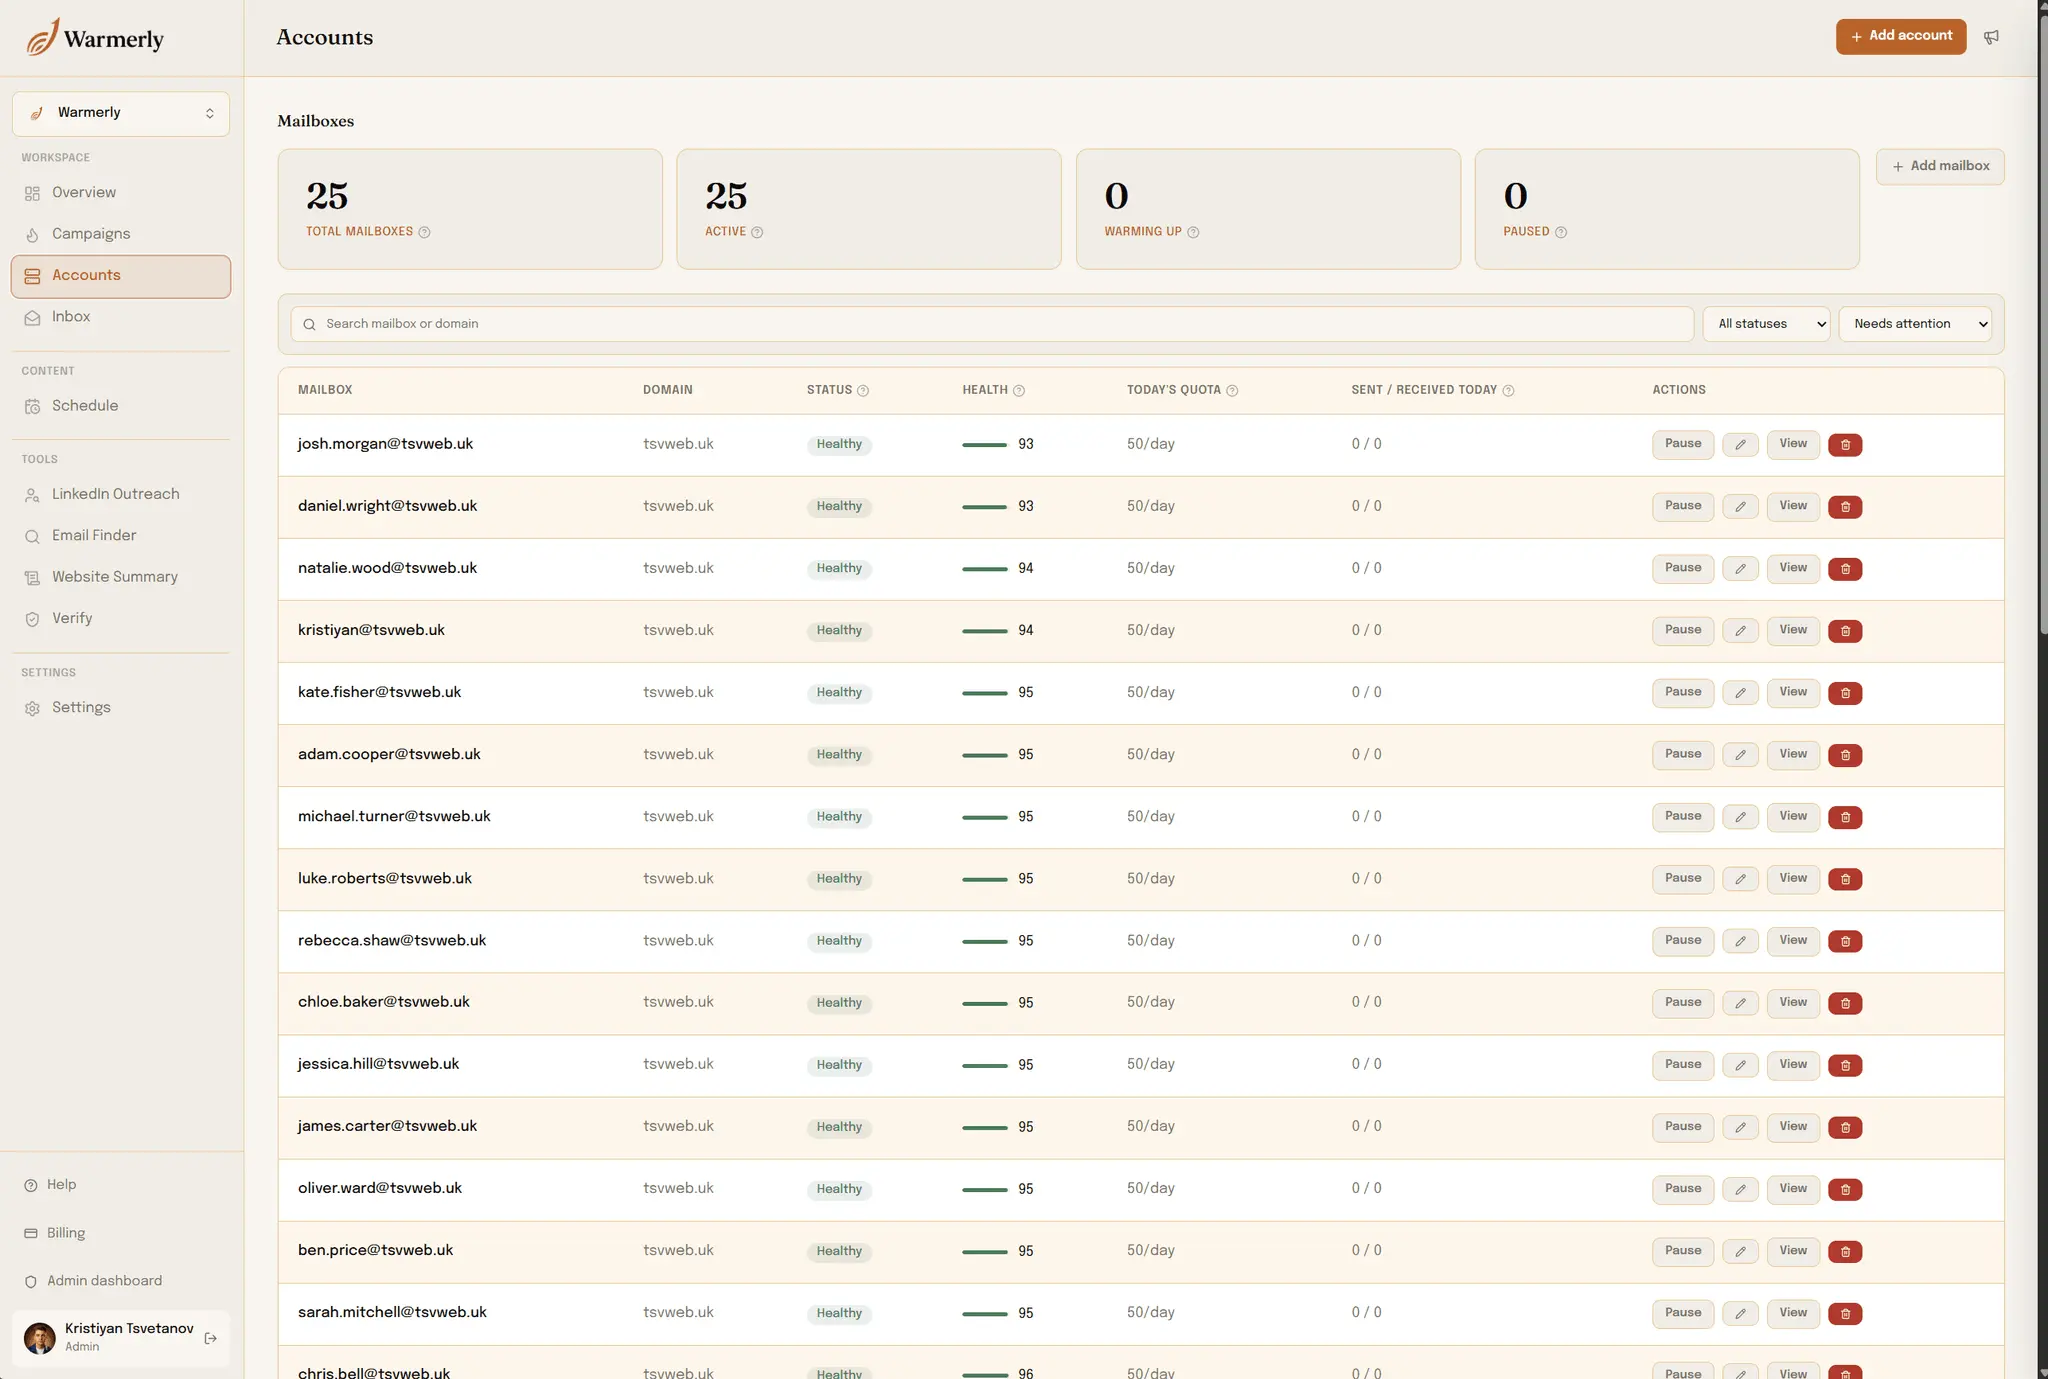
Task: Open the Needs attention sort dropdown
Action: pos(1915,324)
